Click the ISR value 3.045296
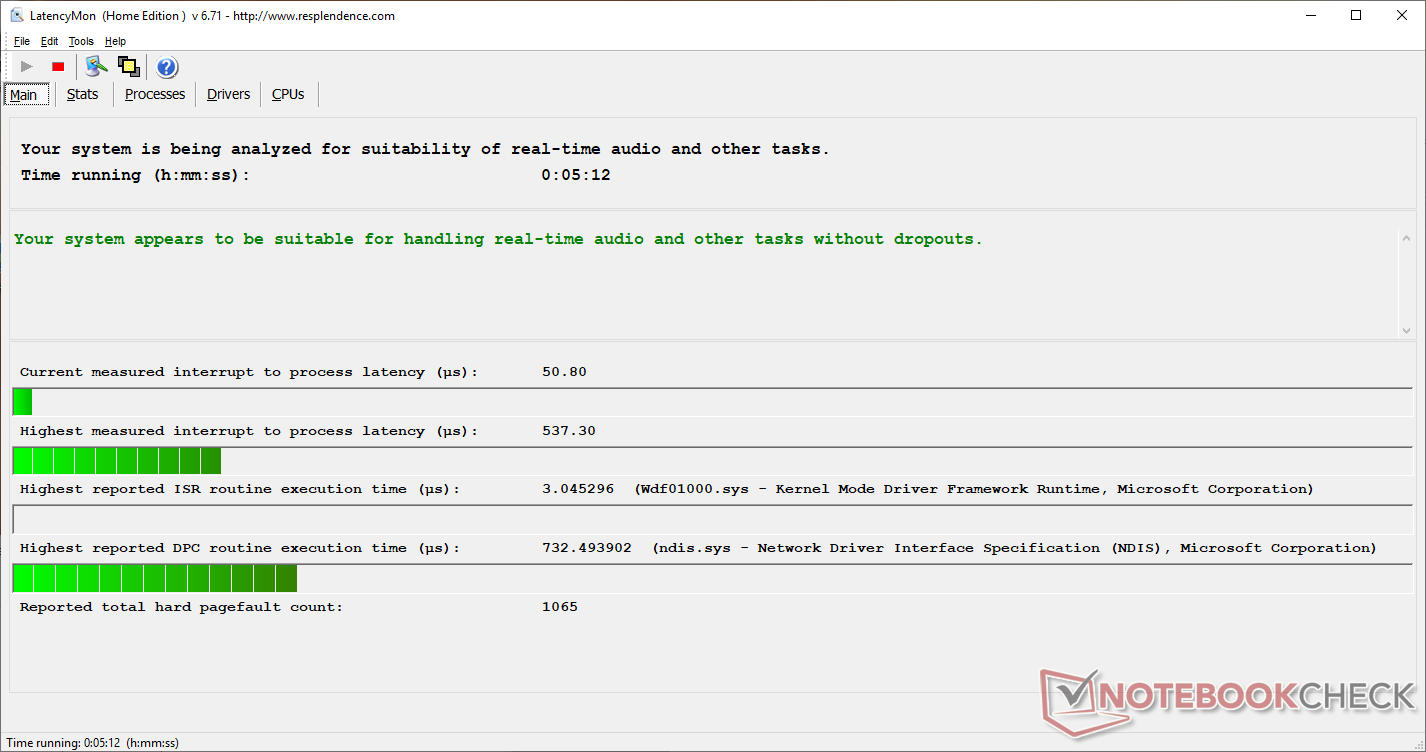 tap(578, 489)
